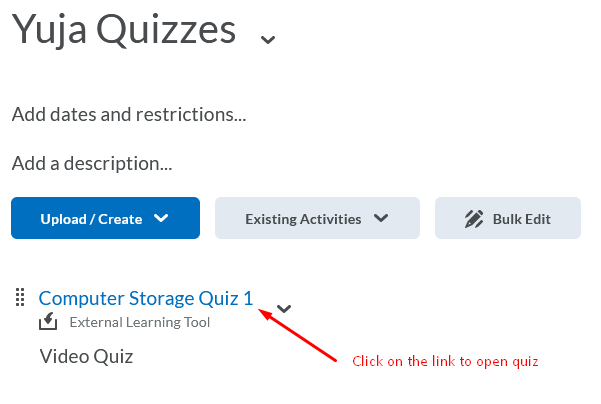
Task: Click the 'External Learning Tool' label text
Action: [140, 322]
